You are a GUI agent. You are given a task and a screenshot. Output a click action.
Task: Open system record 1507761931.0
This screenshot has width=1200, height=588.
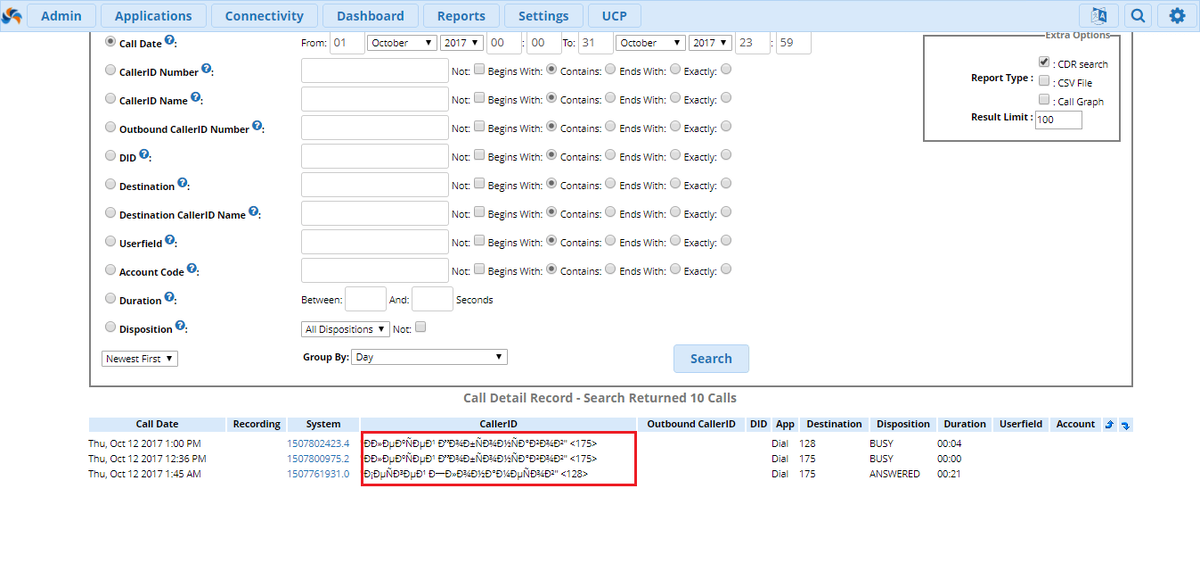318,474
